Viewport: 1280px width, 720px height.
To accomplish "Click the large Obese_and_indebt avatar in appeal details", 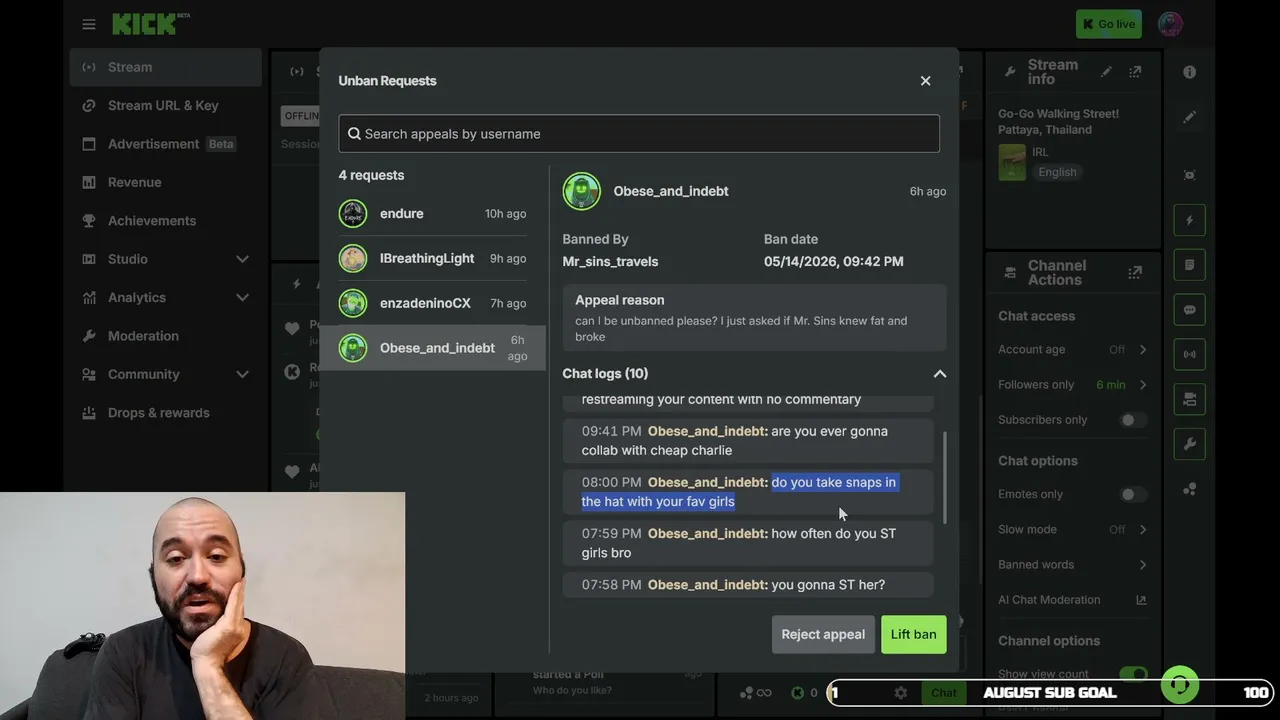I will tap(581, 191).
